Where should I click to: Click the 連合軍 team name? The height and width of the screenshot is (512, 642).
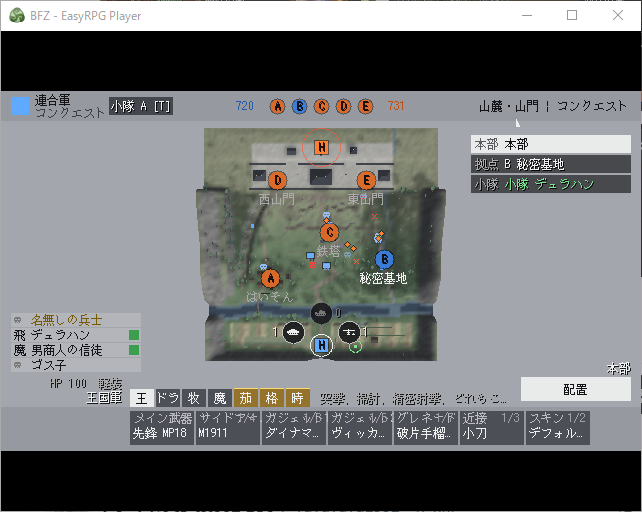52,100
